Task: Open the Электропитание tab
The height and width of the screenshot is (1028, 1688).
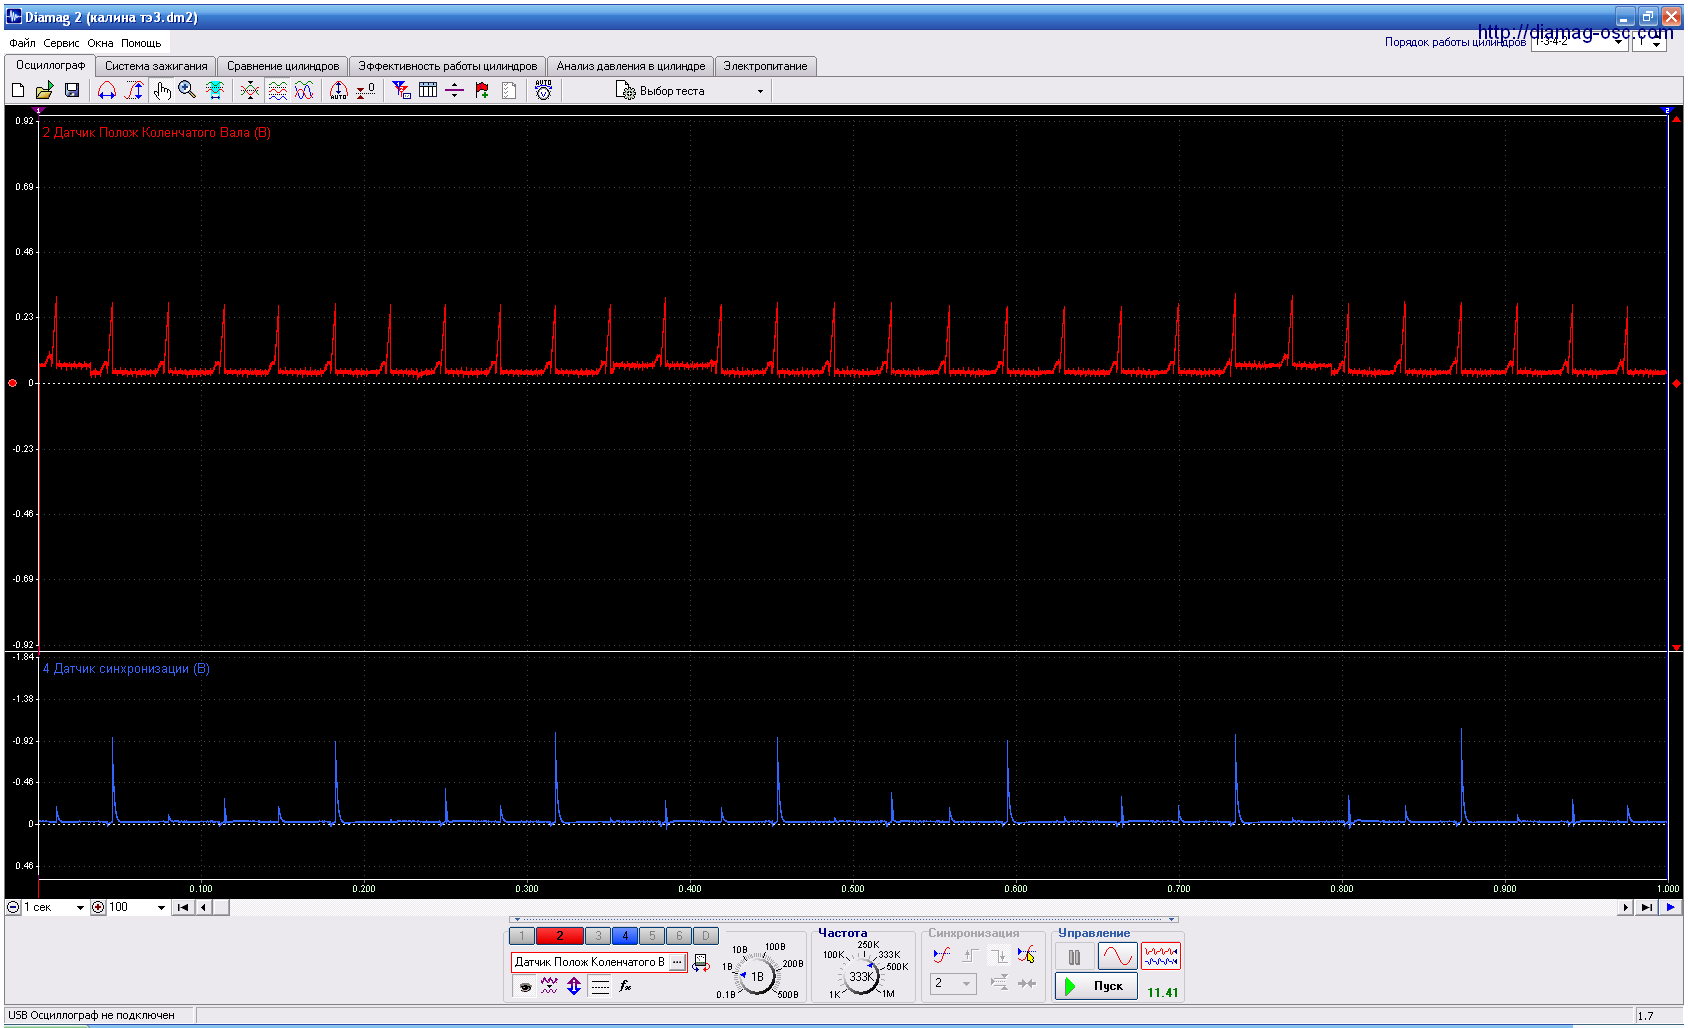Action: pyautogui.click(x=766, y=66)
